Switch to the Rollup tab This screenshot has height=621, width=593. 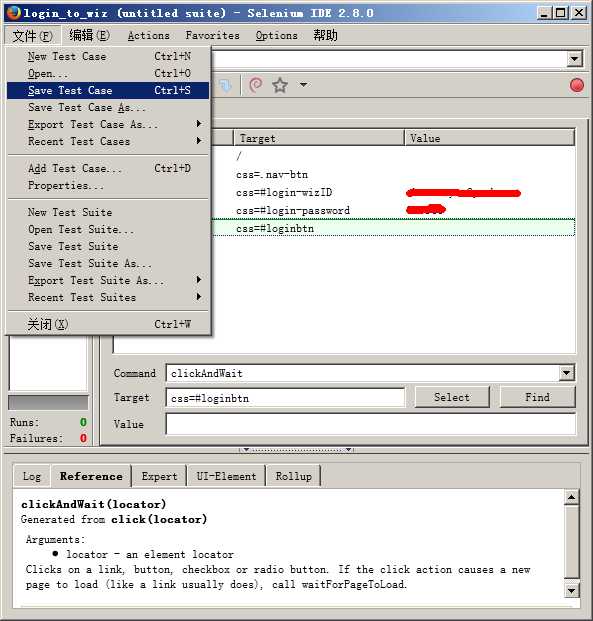pos(294,476)
